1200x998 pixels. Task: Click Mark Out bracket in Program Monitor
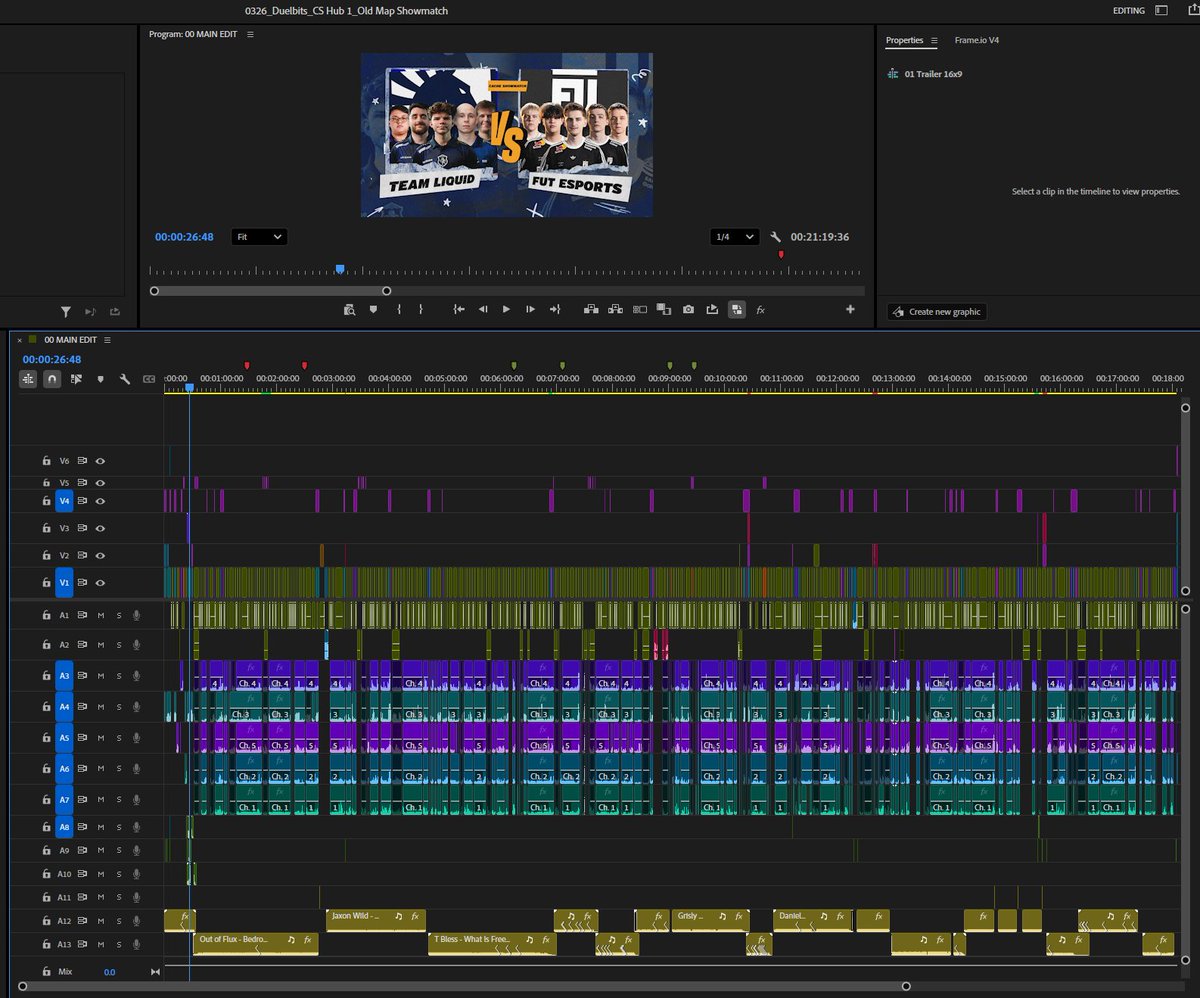[421, 310]
